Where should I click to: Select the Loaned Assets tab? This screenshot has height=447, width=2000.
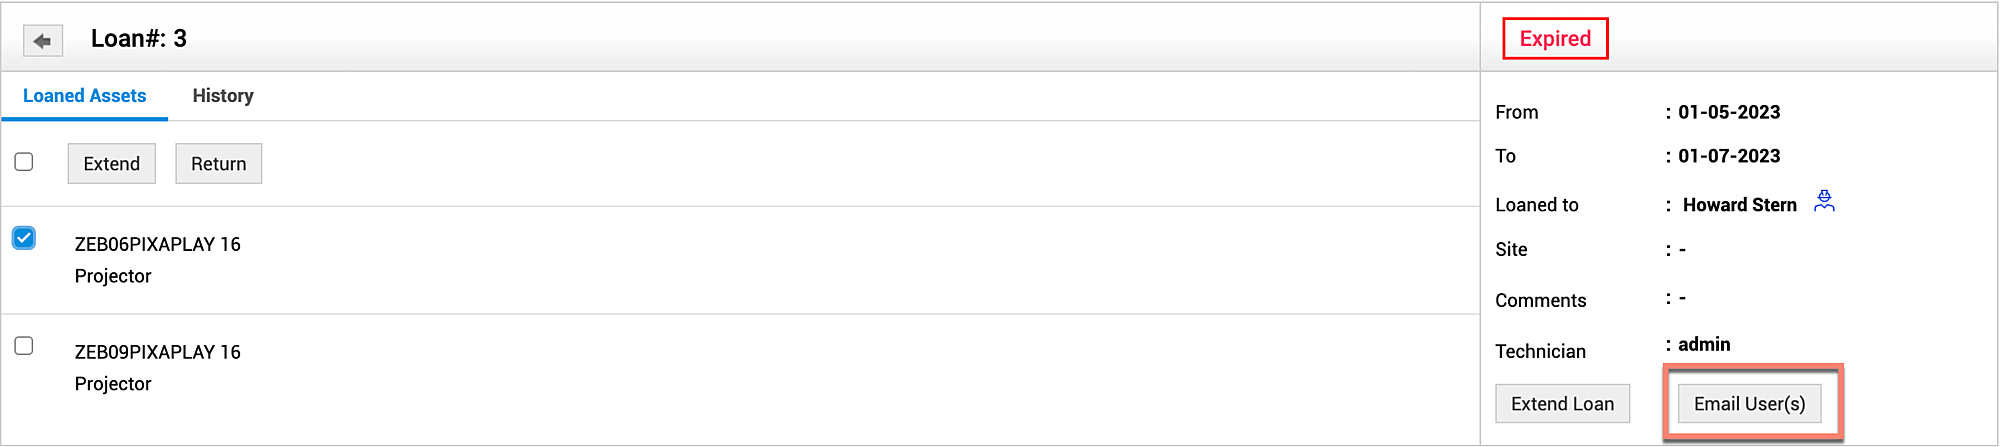click(85, 96)
